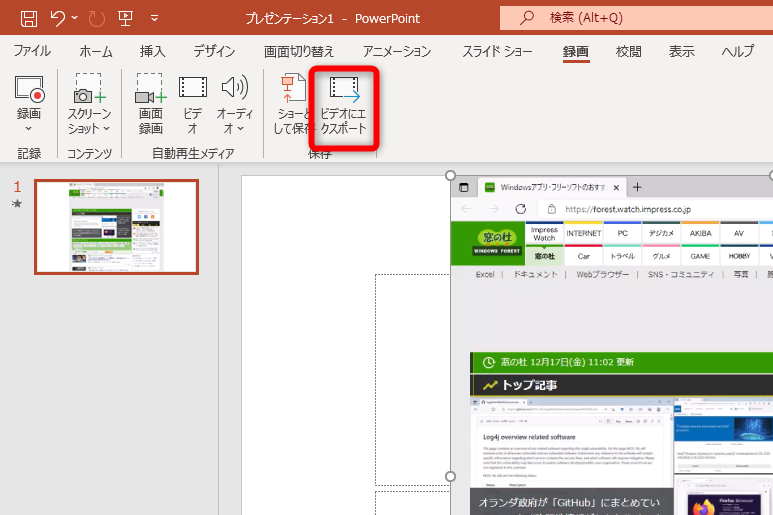Viewport: 773px width, 515px height.
Task: Click the 録画 record button icon
Action: (29, 89)
